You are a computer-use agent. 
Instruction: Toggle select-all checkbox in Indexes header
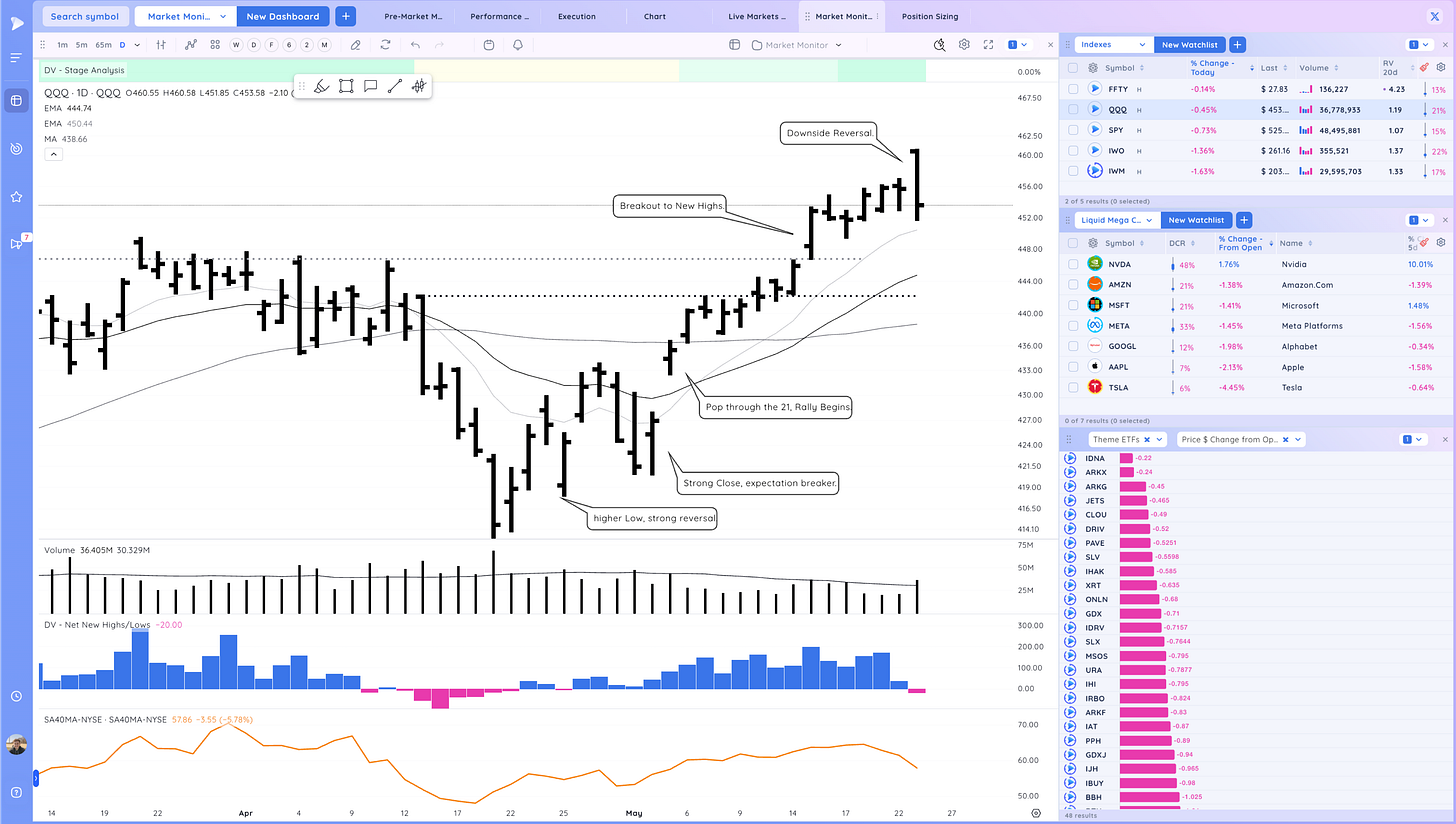(1073, 68)
